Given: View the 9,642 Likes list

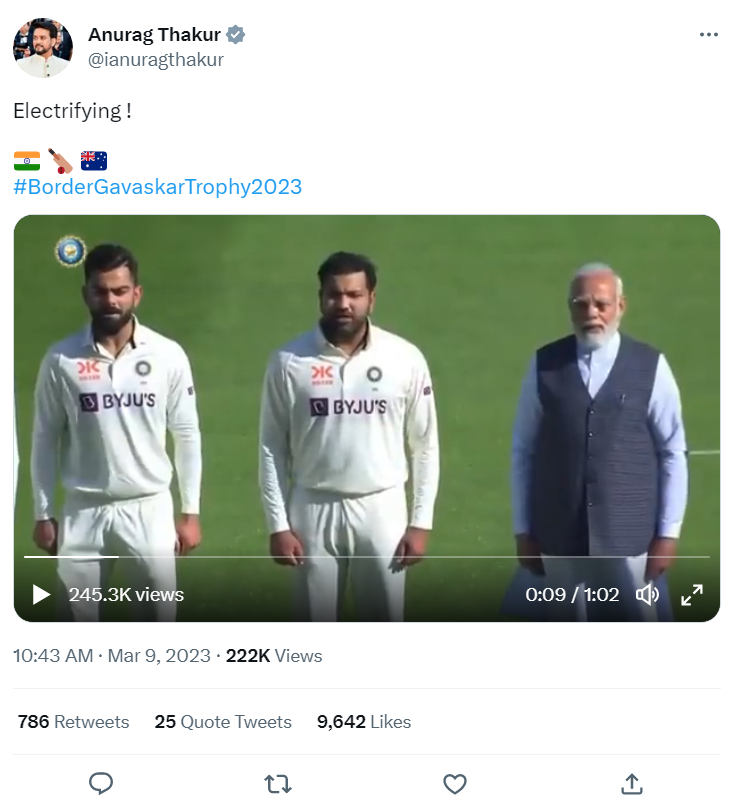Looking at the screenshot, I should coord(364,722).
